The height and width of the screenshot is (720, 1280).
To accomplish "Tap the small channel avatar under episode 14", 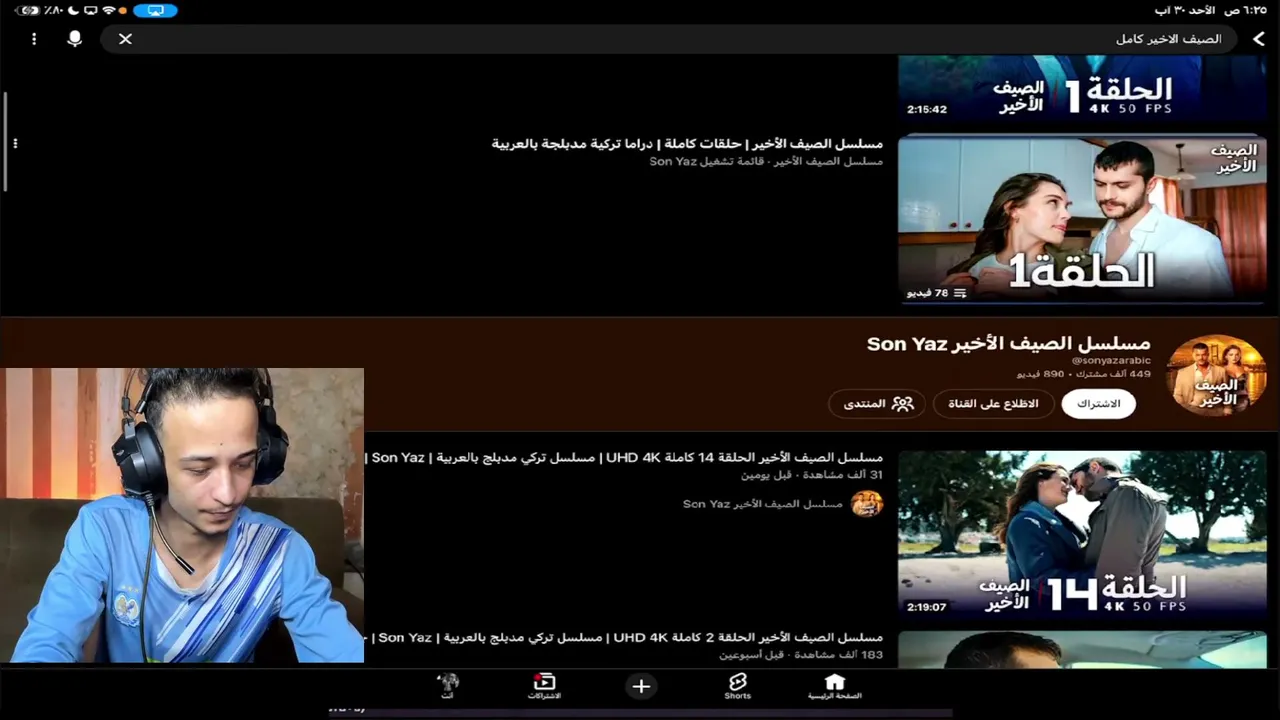I will coord(867,504).
